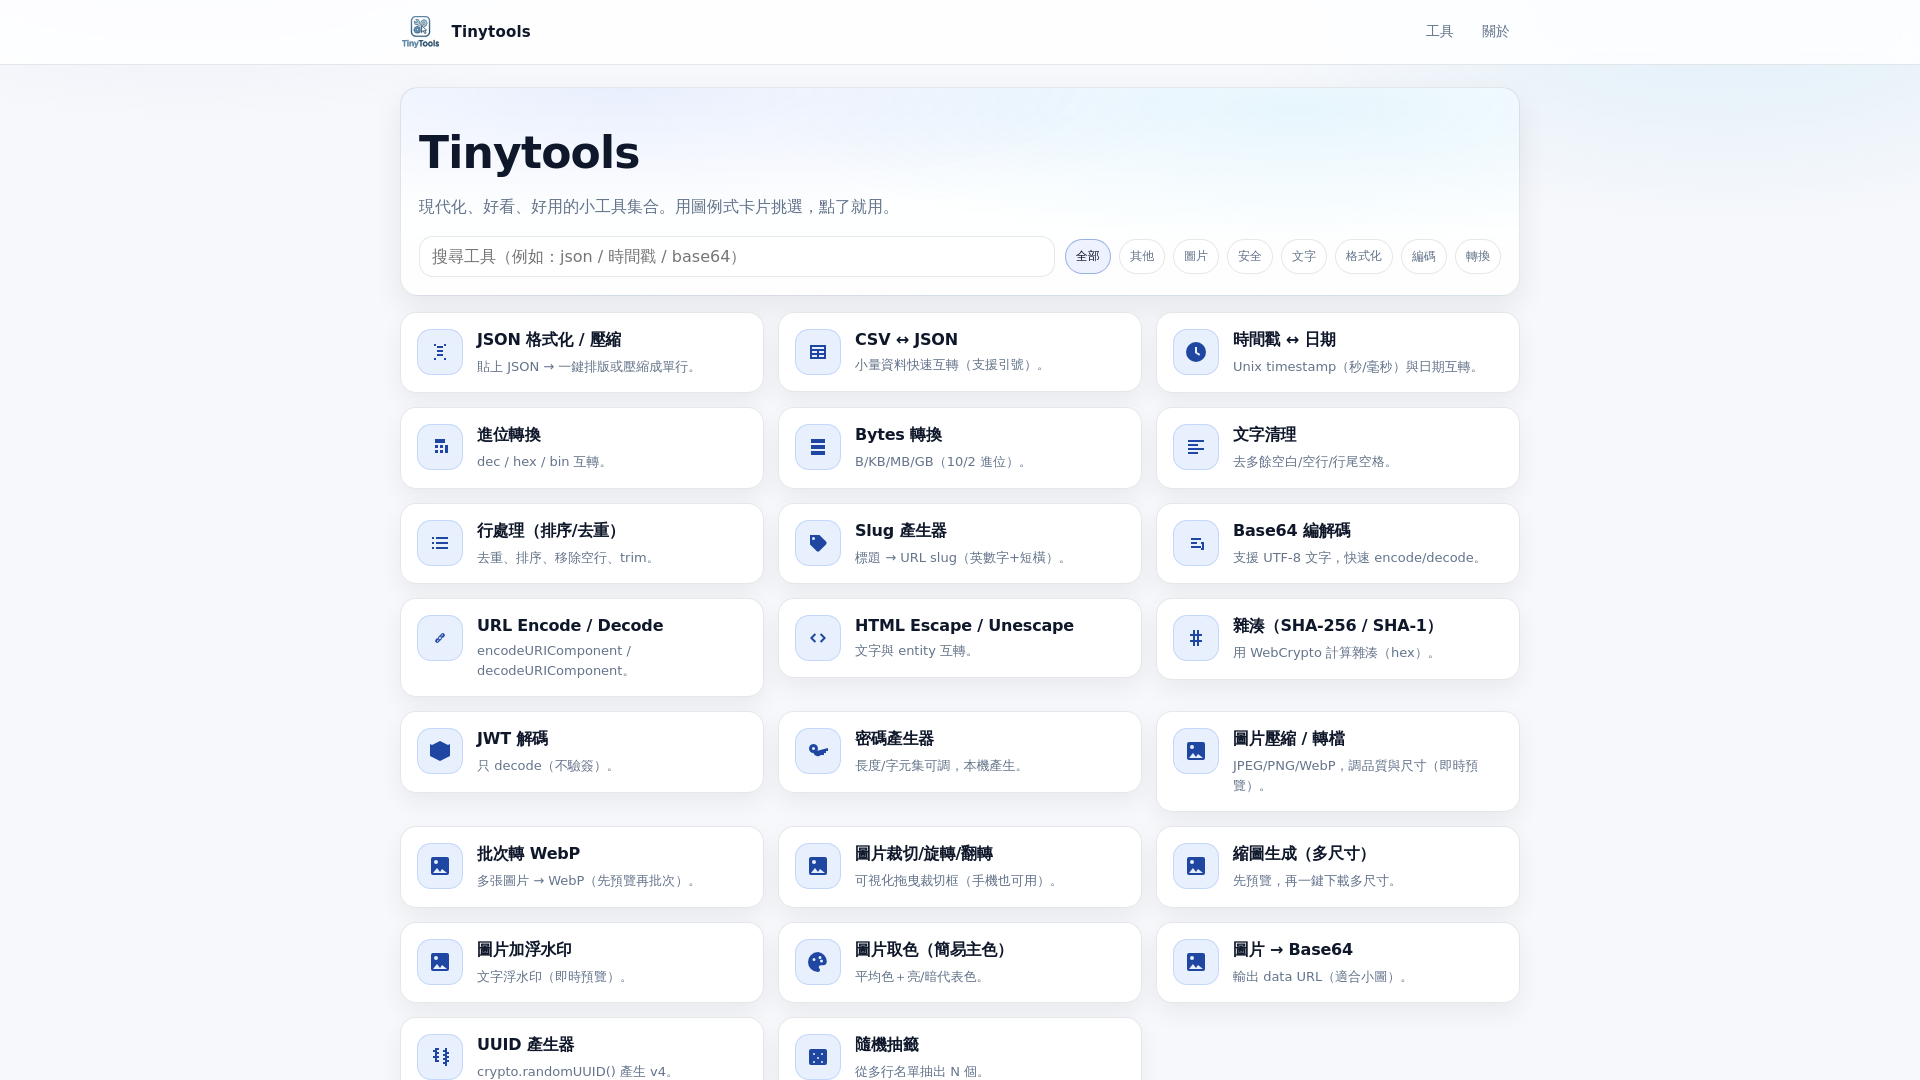
Task: Click the 文字清理 lines icon
Action: pyautogui.click(x=1196, y=447)
